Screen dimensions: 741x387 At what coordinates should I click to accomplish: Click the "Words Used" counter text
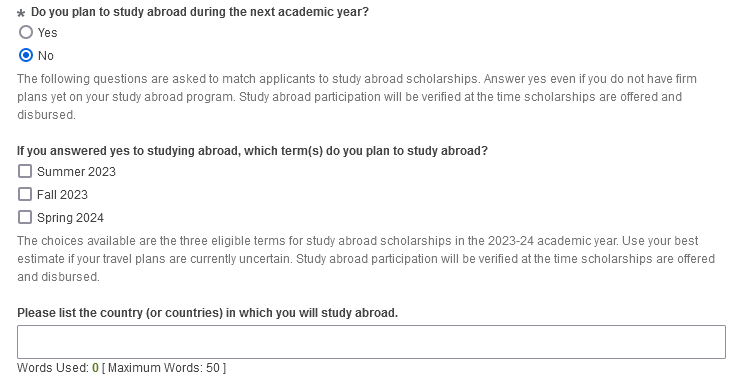[53, 368]
